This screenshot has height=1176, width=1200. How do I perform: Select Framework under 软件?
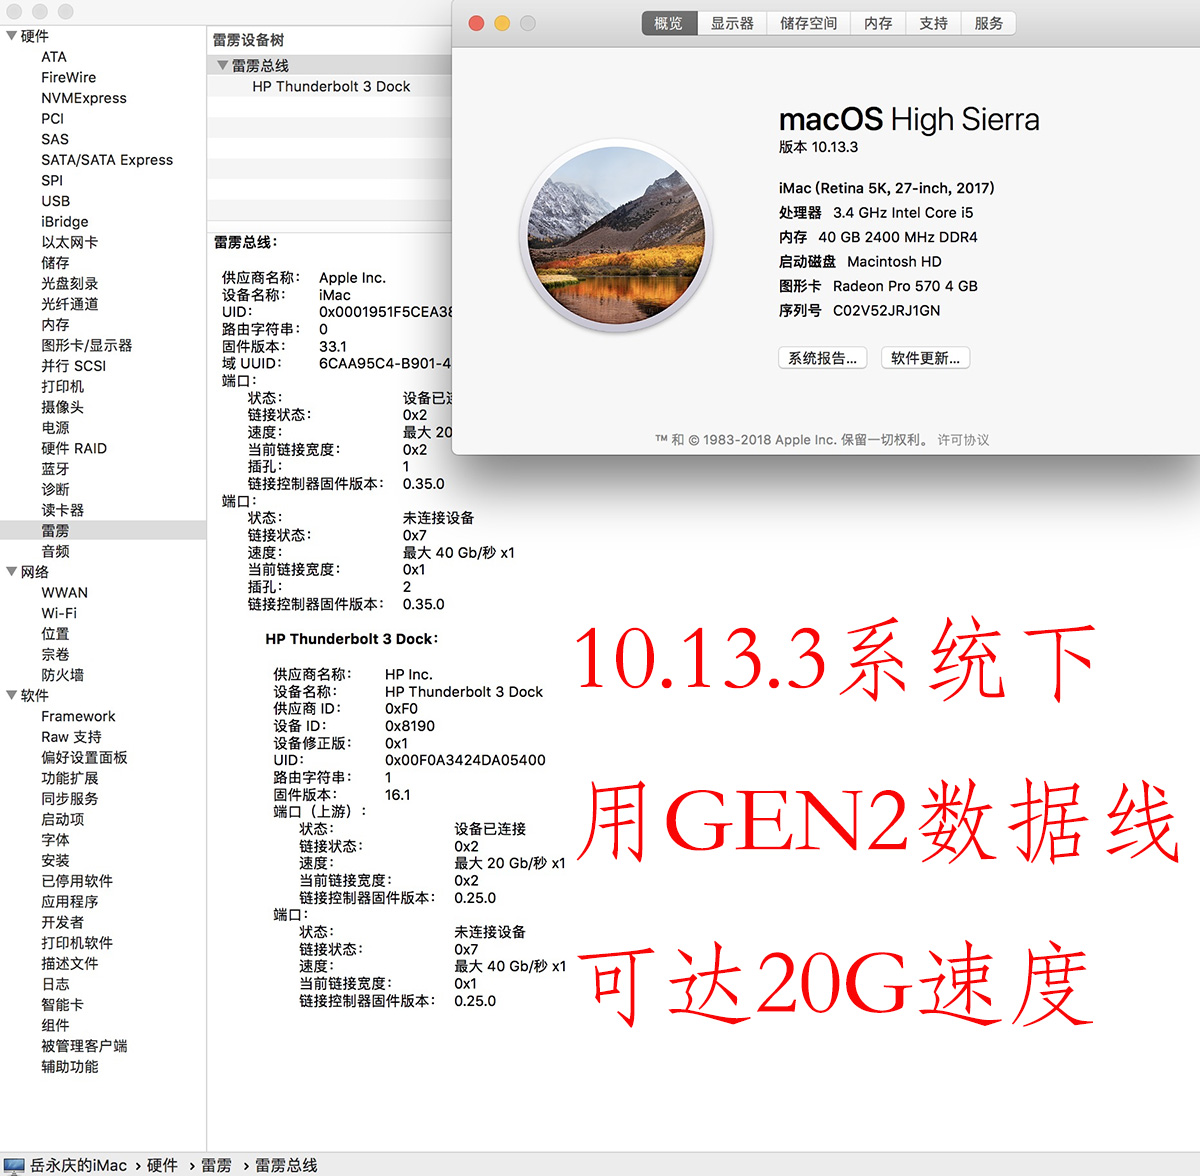tap(78, 717)
